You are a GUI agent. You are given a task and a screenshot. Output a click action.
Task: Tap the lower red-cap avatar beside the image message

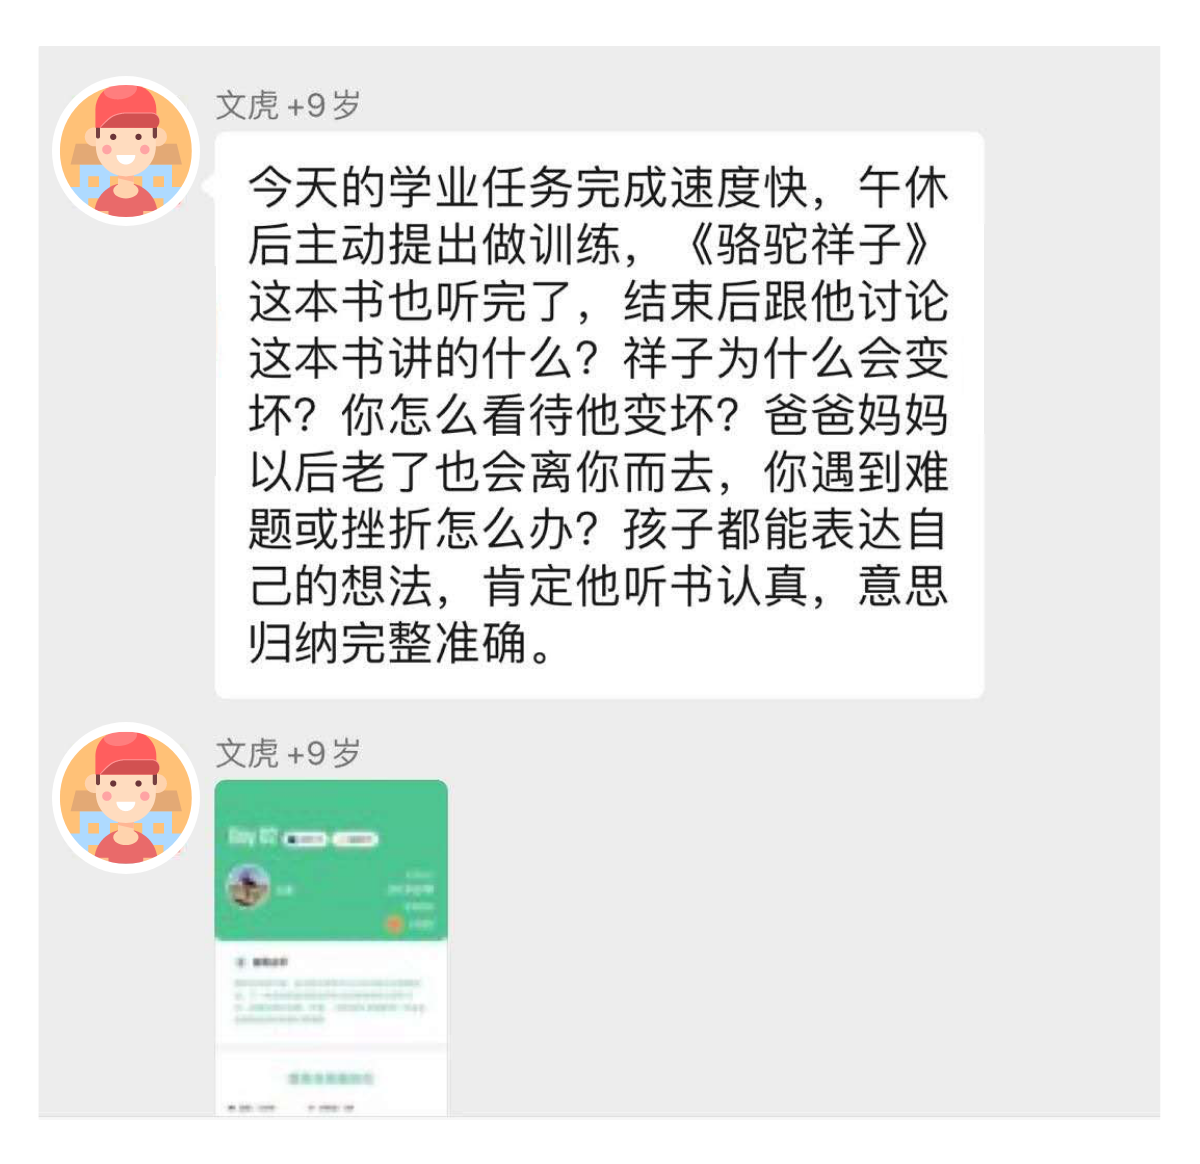coord(125,797)
